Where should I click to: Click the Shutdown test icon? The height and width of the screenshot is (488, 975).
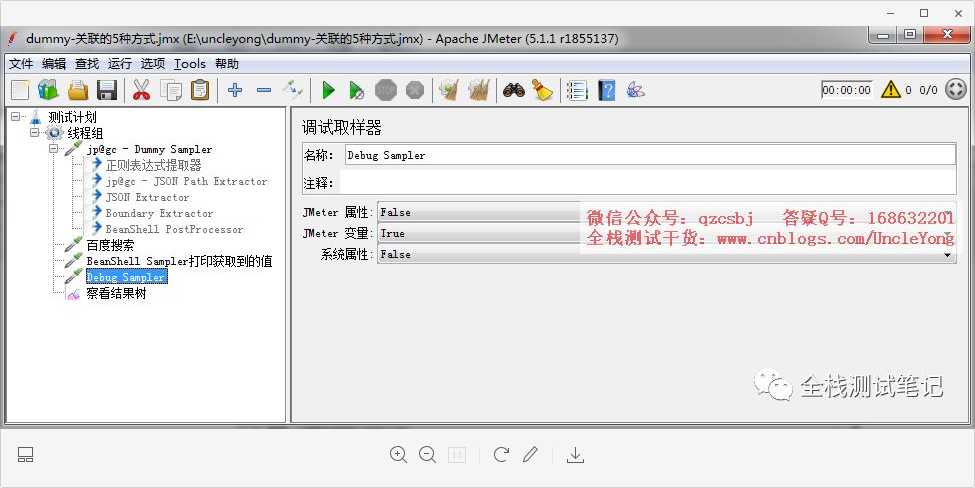click(x=415, y=90)
